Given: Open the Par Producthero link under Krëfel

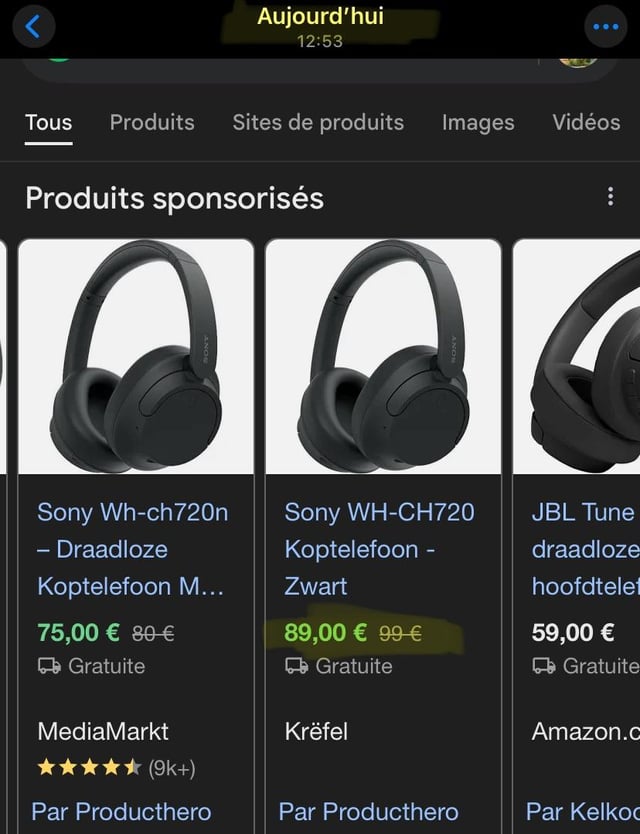Looking at the screenshot, I should click(x=368, y=811).
